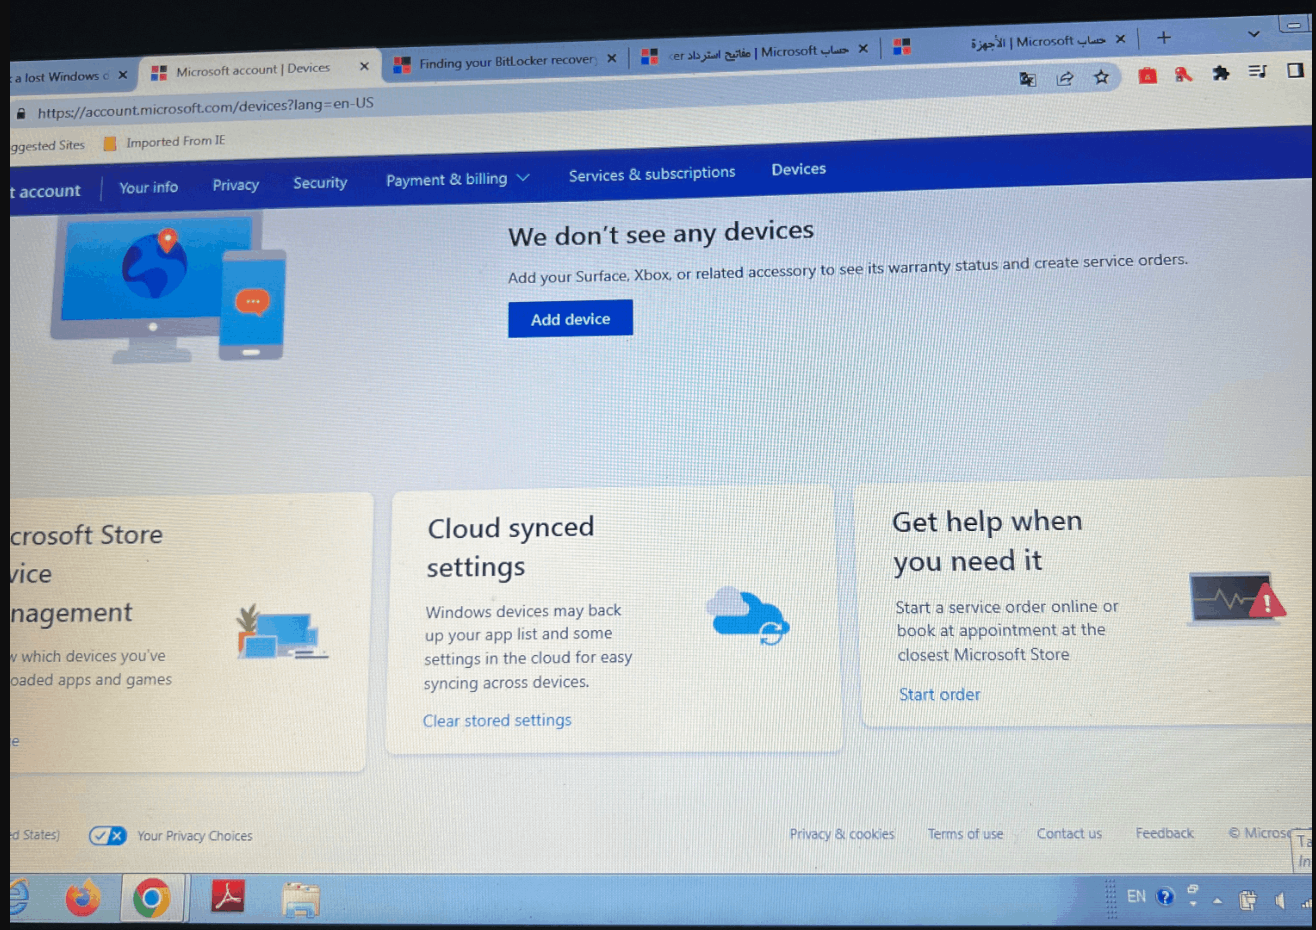This screenshot has width=1316, height=930.
Task: Switch to the Finding your BitLocker recovery tab
Action: 506,62
